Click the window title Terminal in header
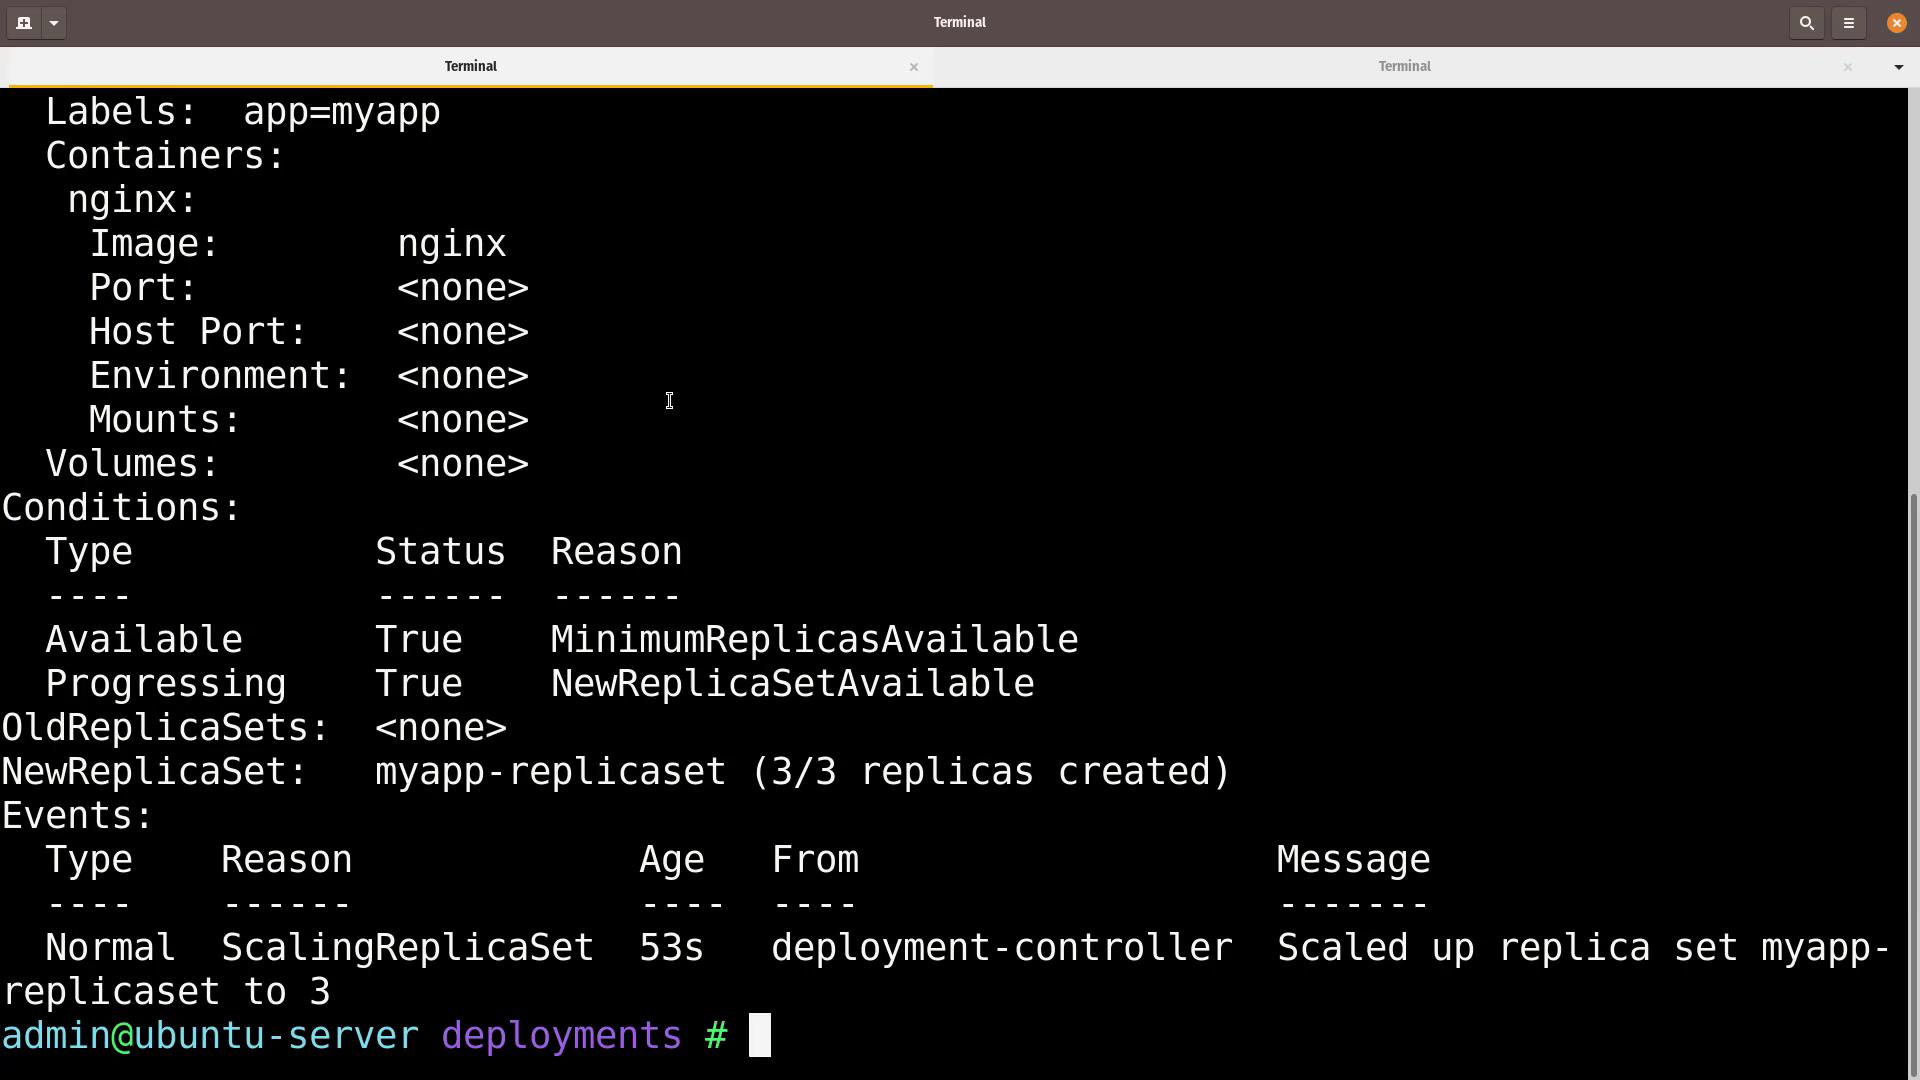 (959, 22)
